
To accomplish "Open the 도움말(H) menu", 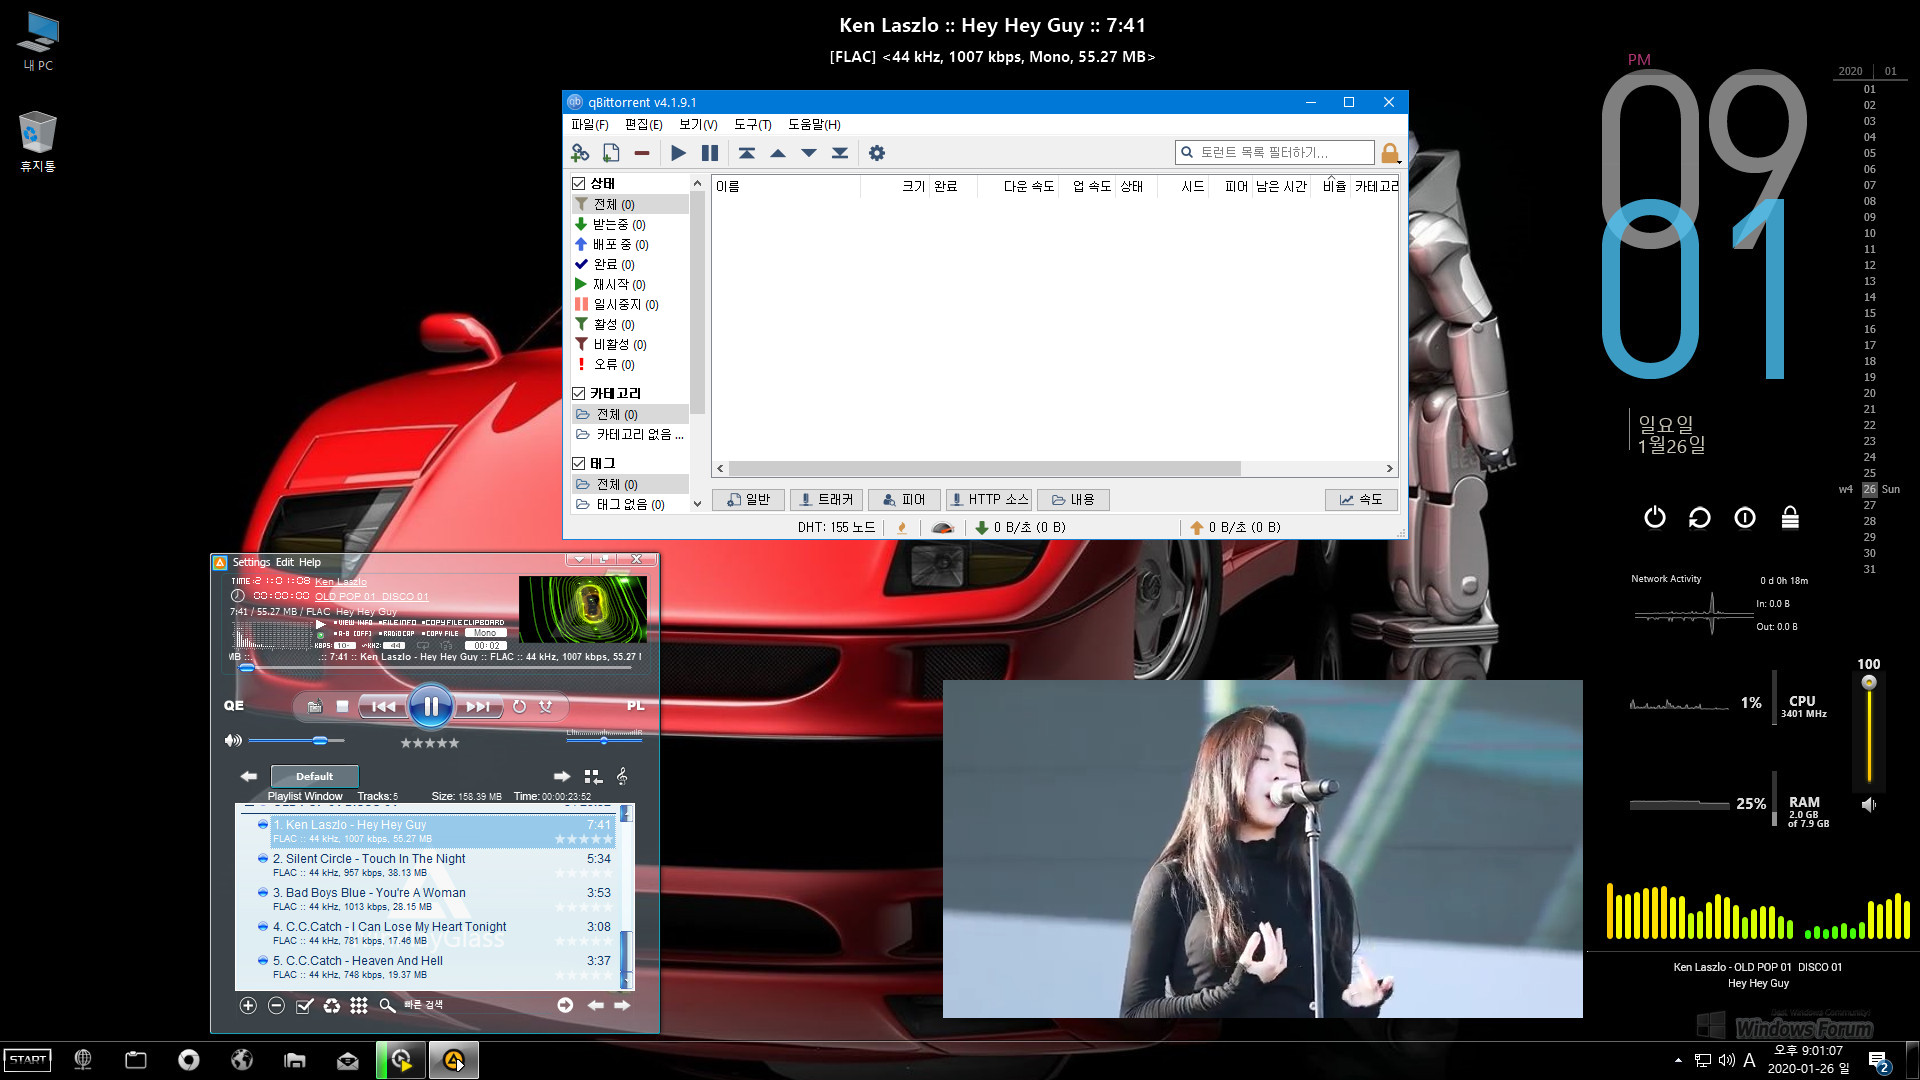I will (814, 124).
